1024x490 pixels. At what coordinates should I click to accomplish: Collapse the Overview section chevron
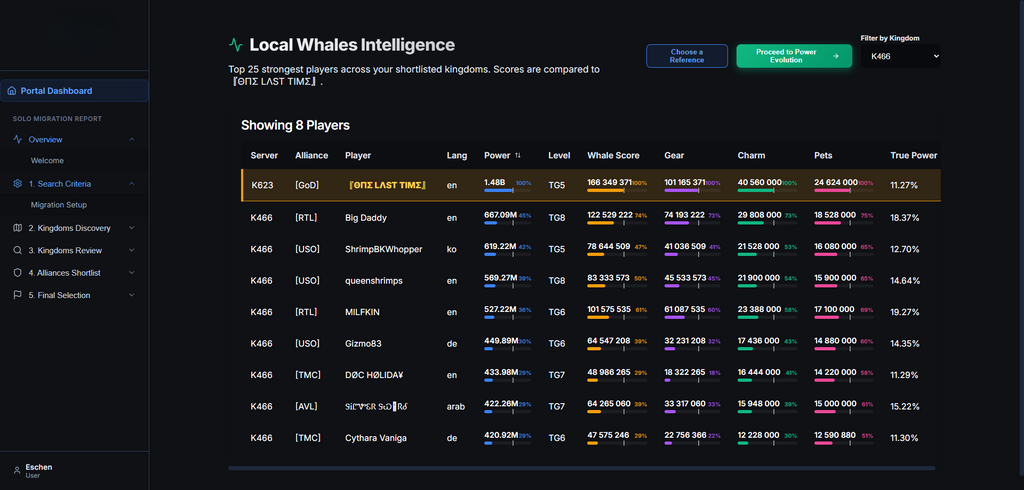pos(131,140)
